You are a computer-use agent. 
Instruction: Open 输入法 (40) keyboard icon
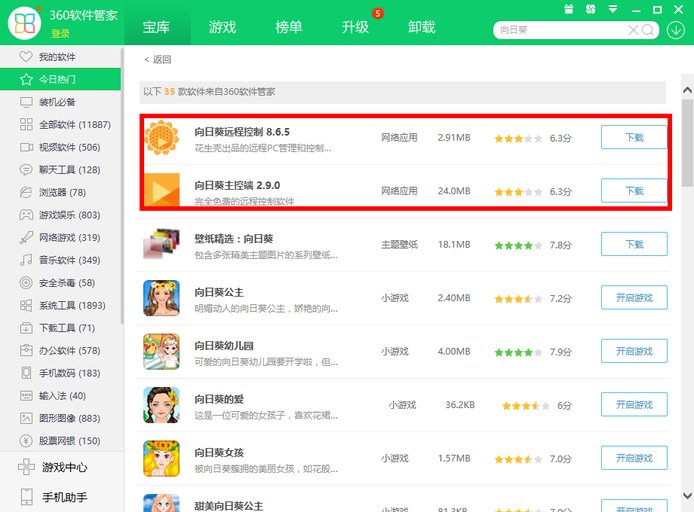pyautogui.click(x=26, y=396)
